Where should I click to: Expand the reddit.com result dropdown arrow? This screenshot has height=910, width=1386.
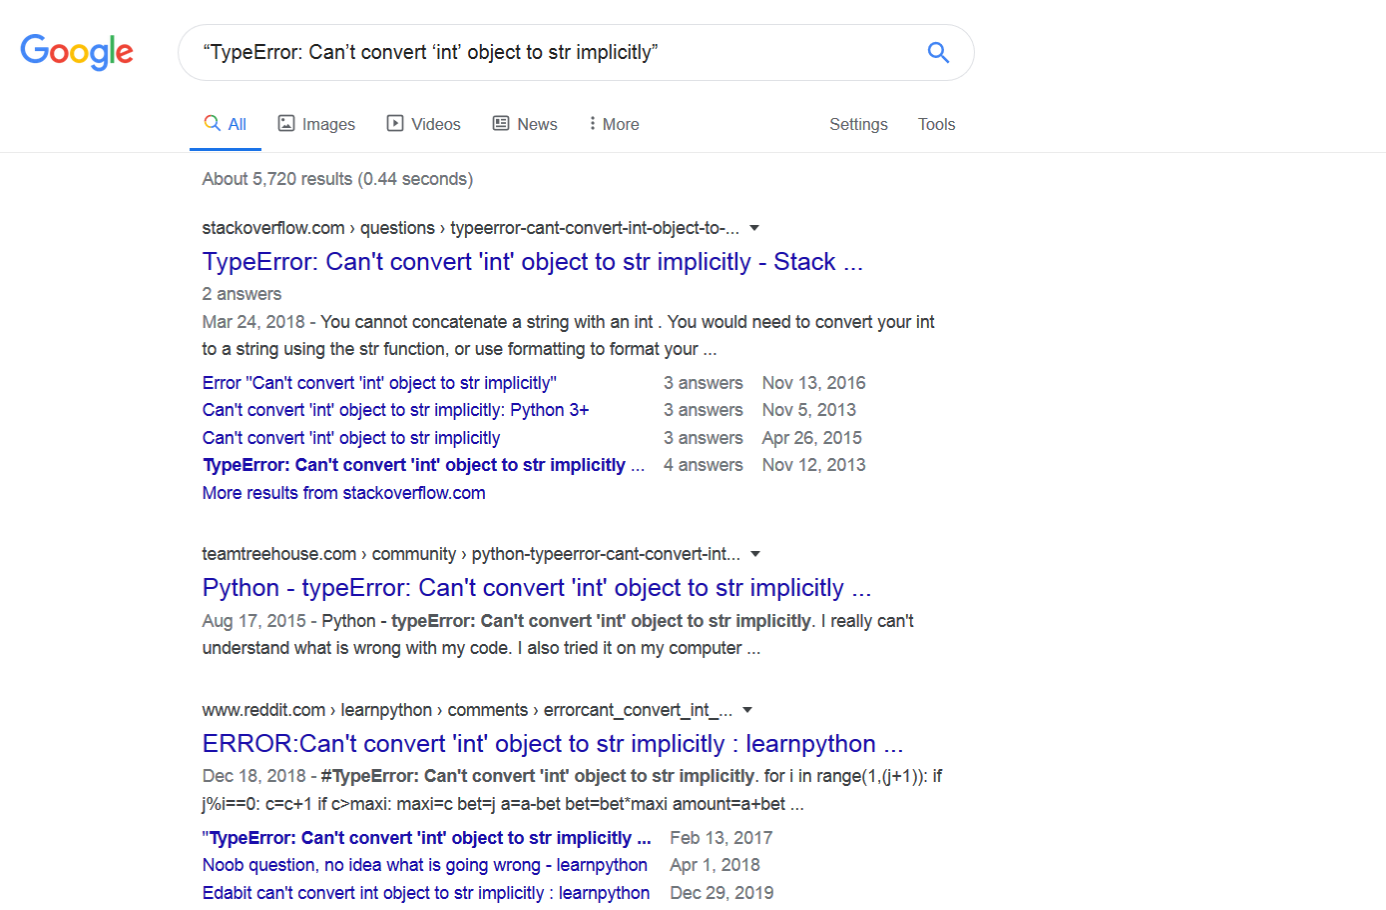(x=747, y=710)
